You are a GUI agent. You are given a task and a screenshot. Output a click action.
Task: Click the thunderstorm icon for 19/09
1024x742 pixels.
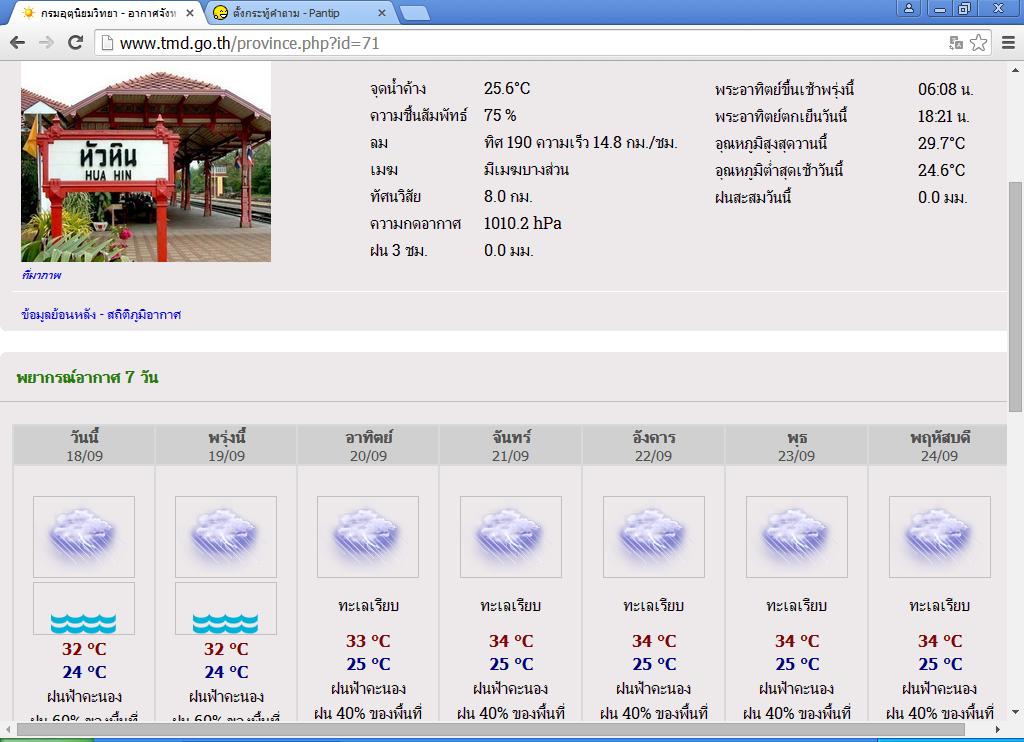[x=226, y=537]
